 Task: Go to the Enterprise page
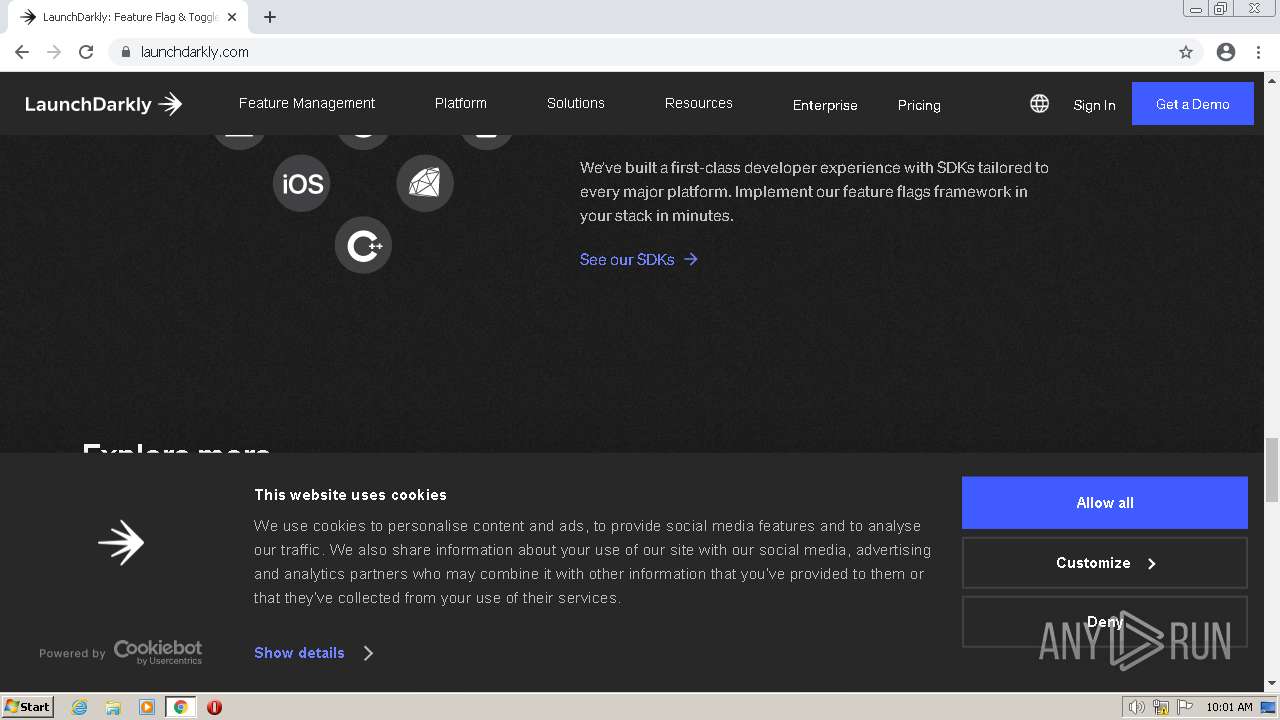[825, 105]
